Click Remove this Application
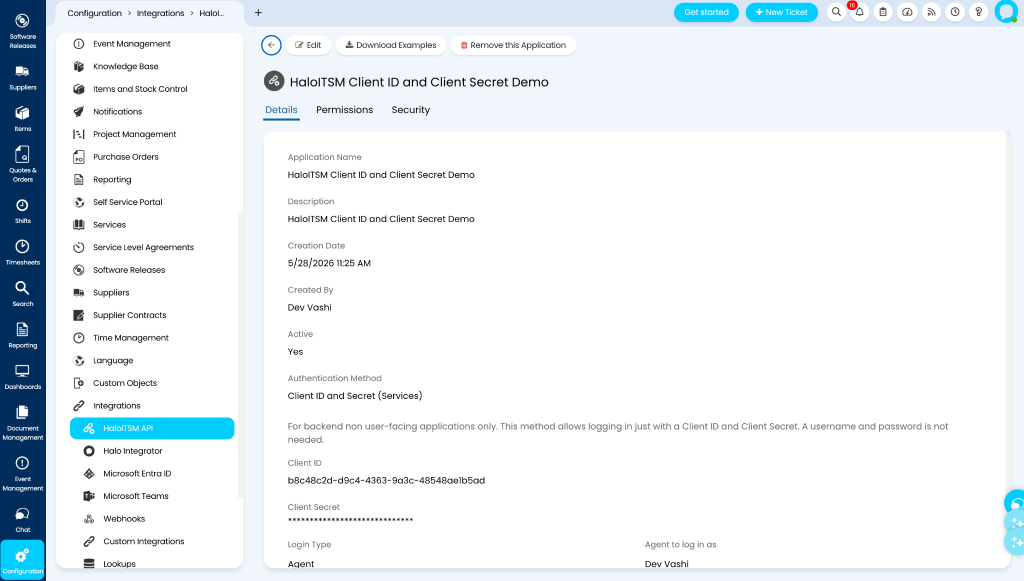 pyautogui.click(x=513, y=45)
